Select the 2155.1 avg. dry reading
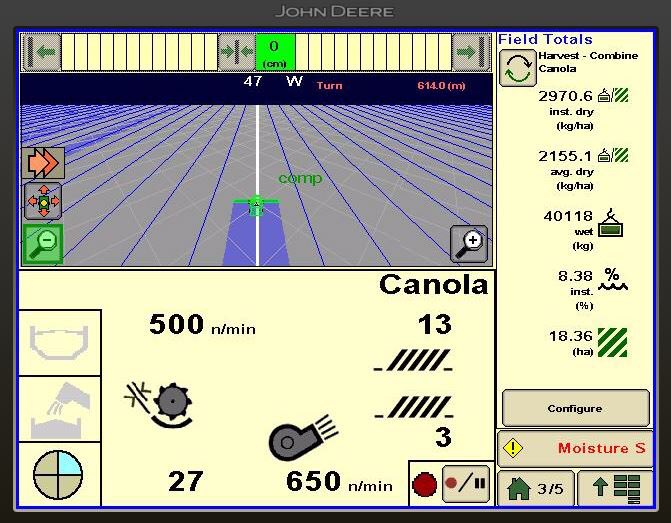This screenshot has height=523, width=671. [566, 156]
